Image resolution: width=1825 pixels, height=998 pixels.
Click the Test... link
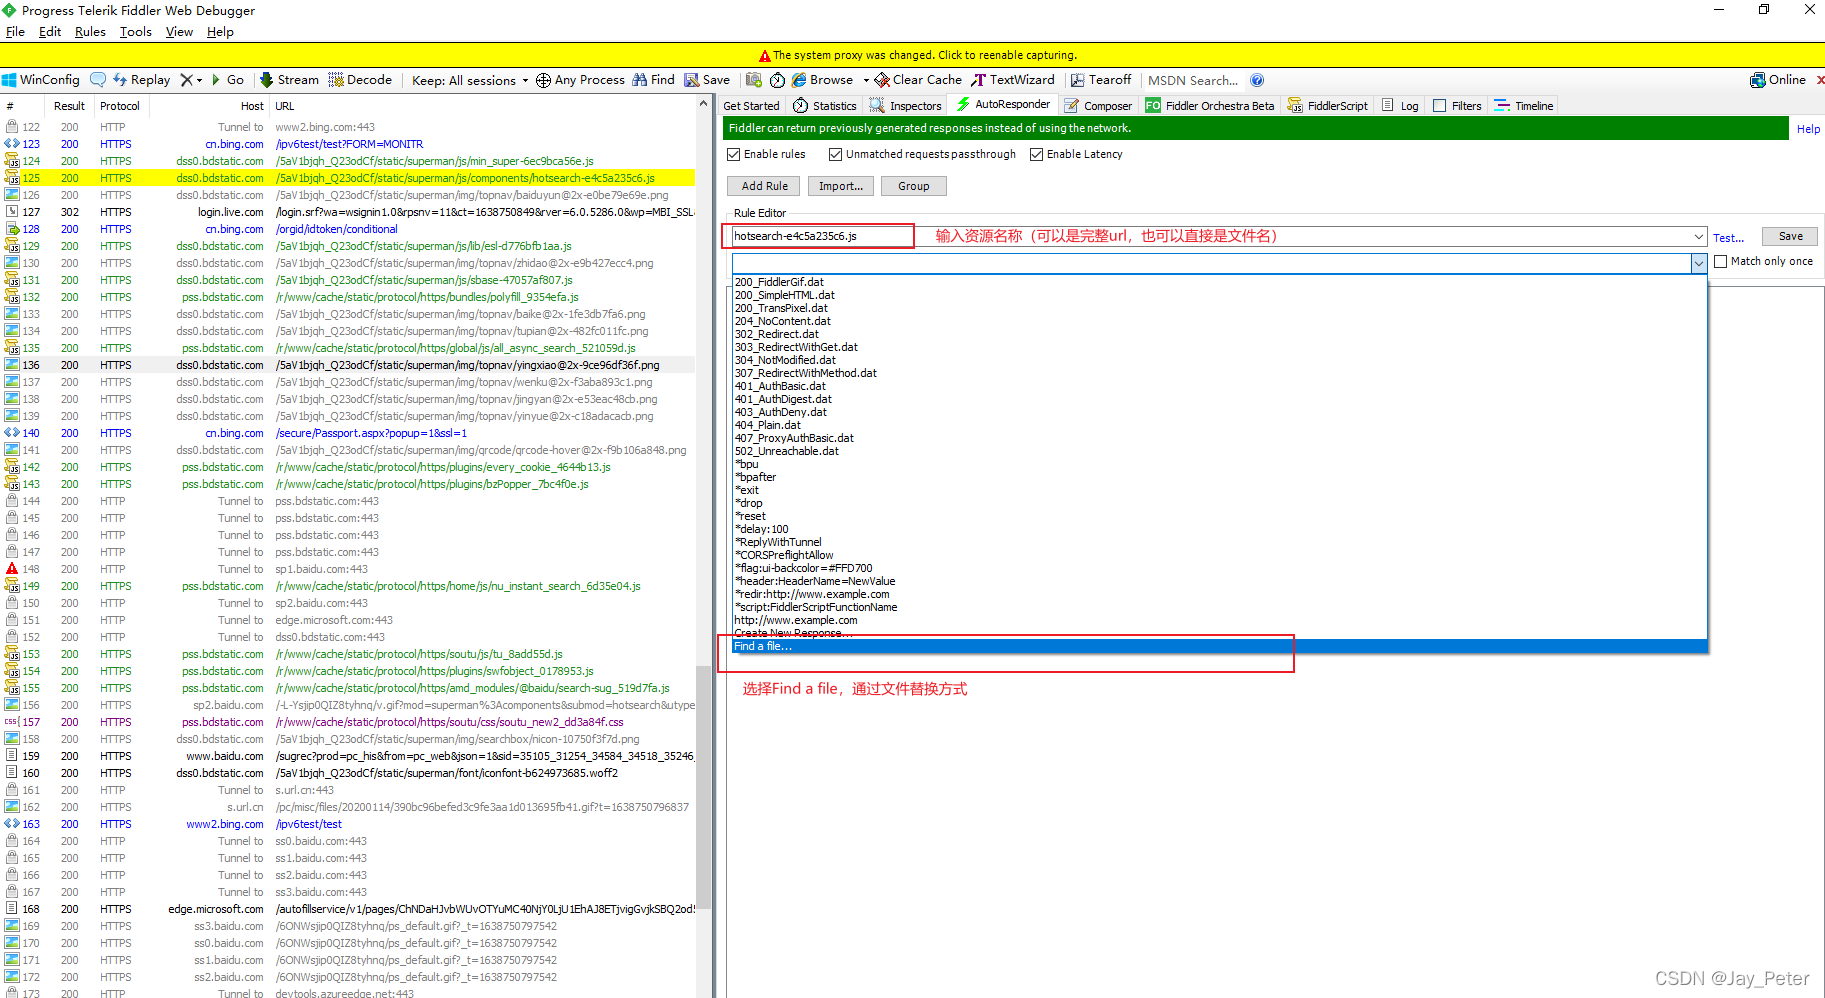pyautogui.click(x=1728, y=238)
